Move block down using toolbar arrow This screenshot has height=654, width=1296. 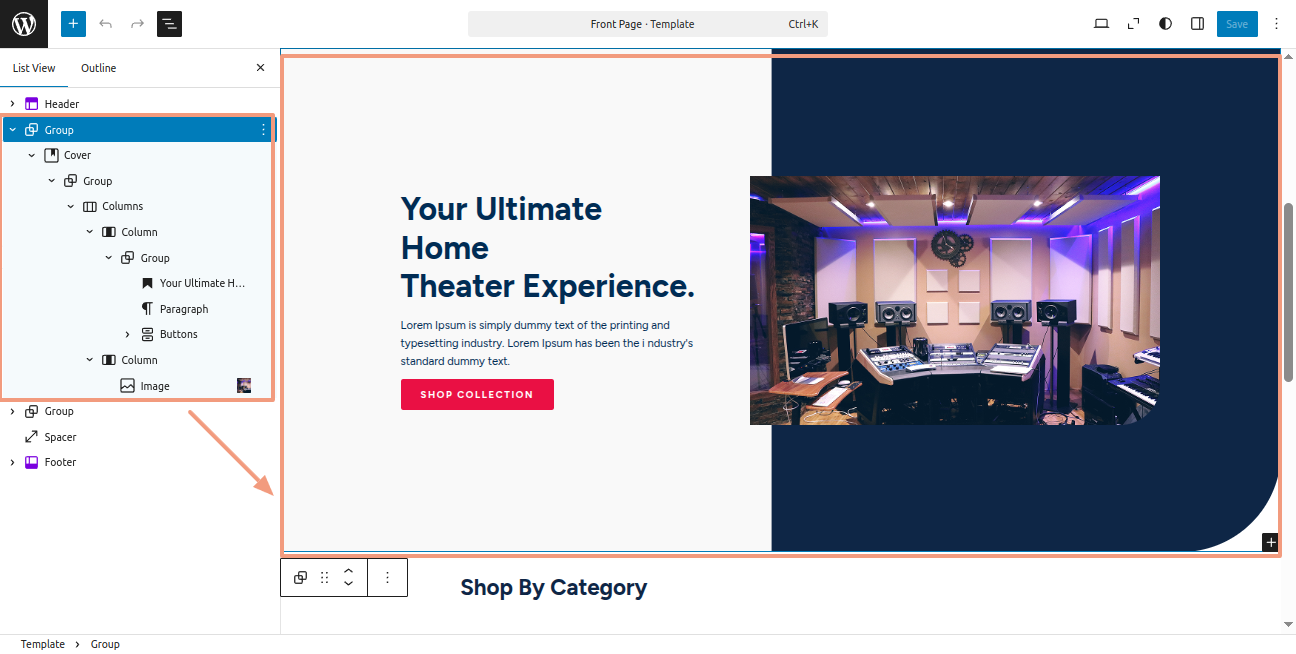tap(348, 584)
